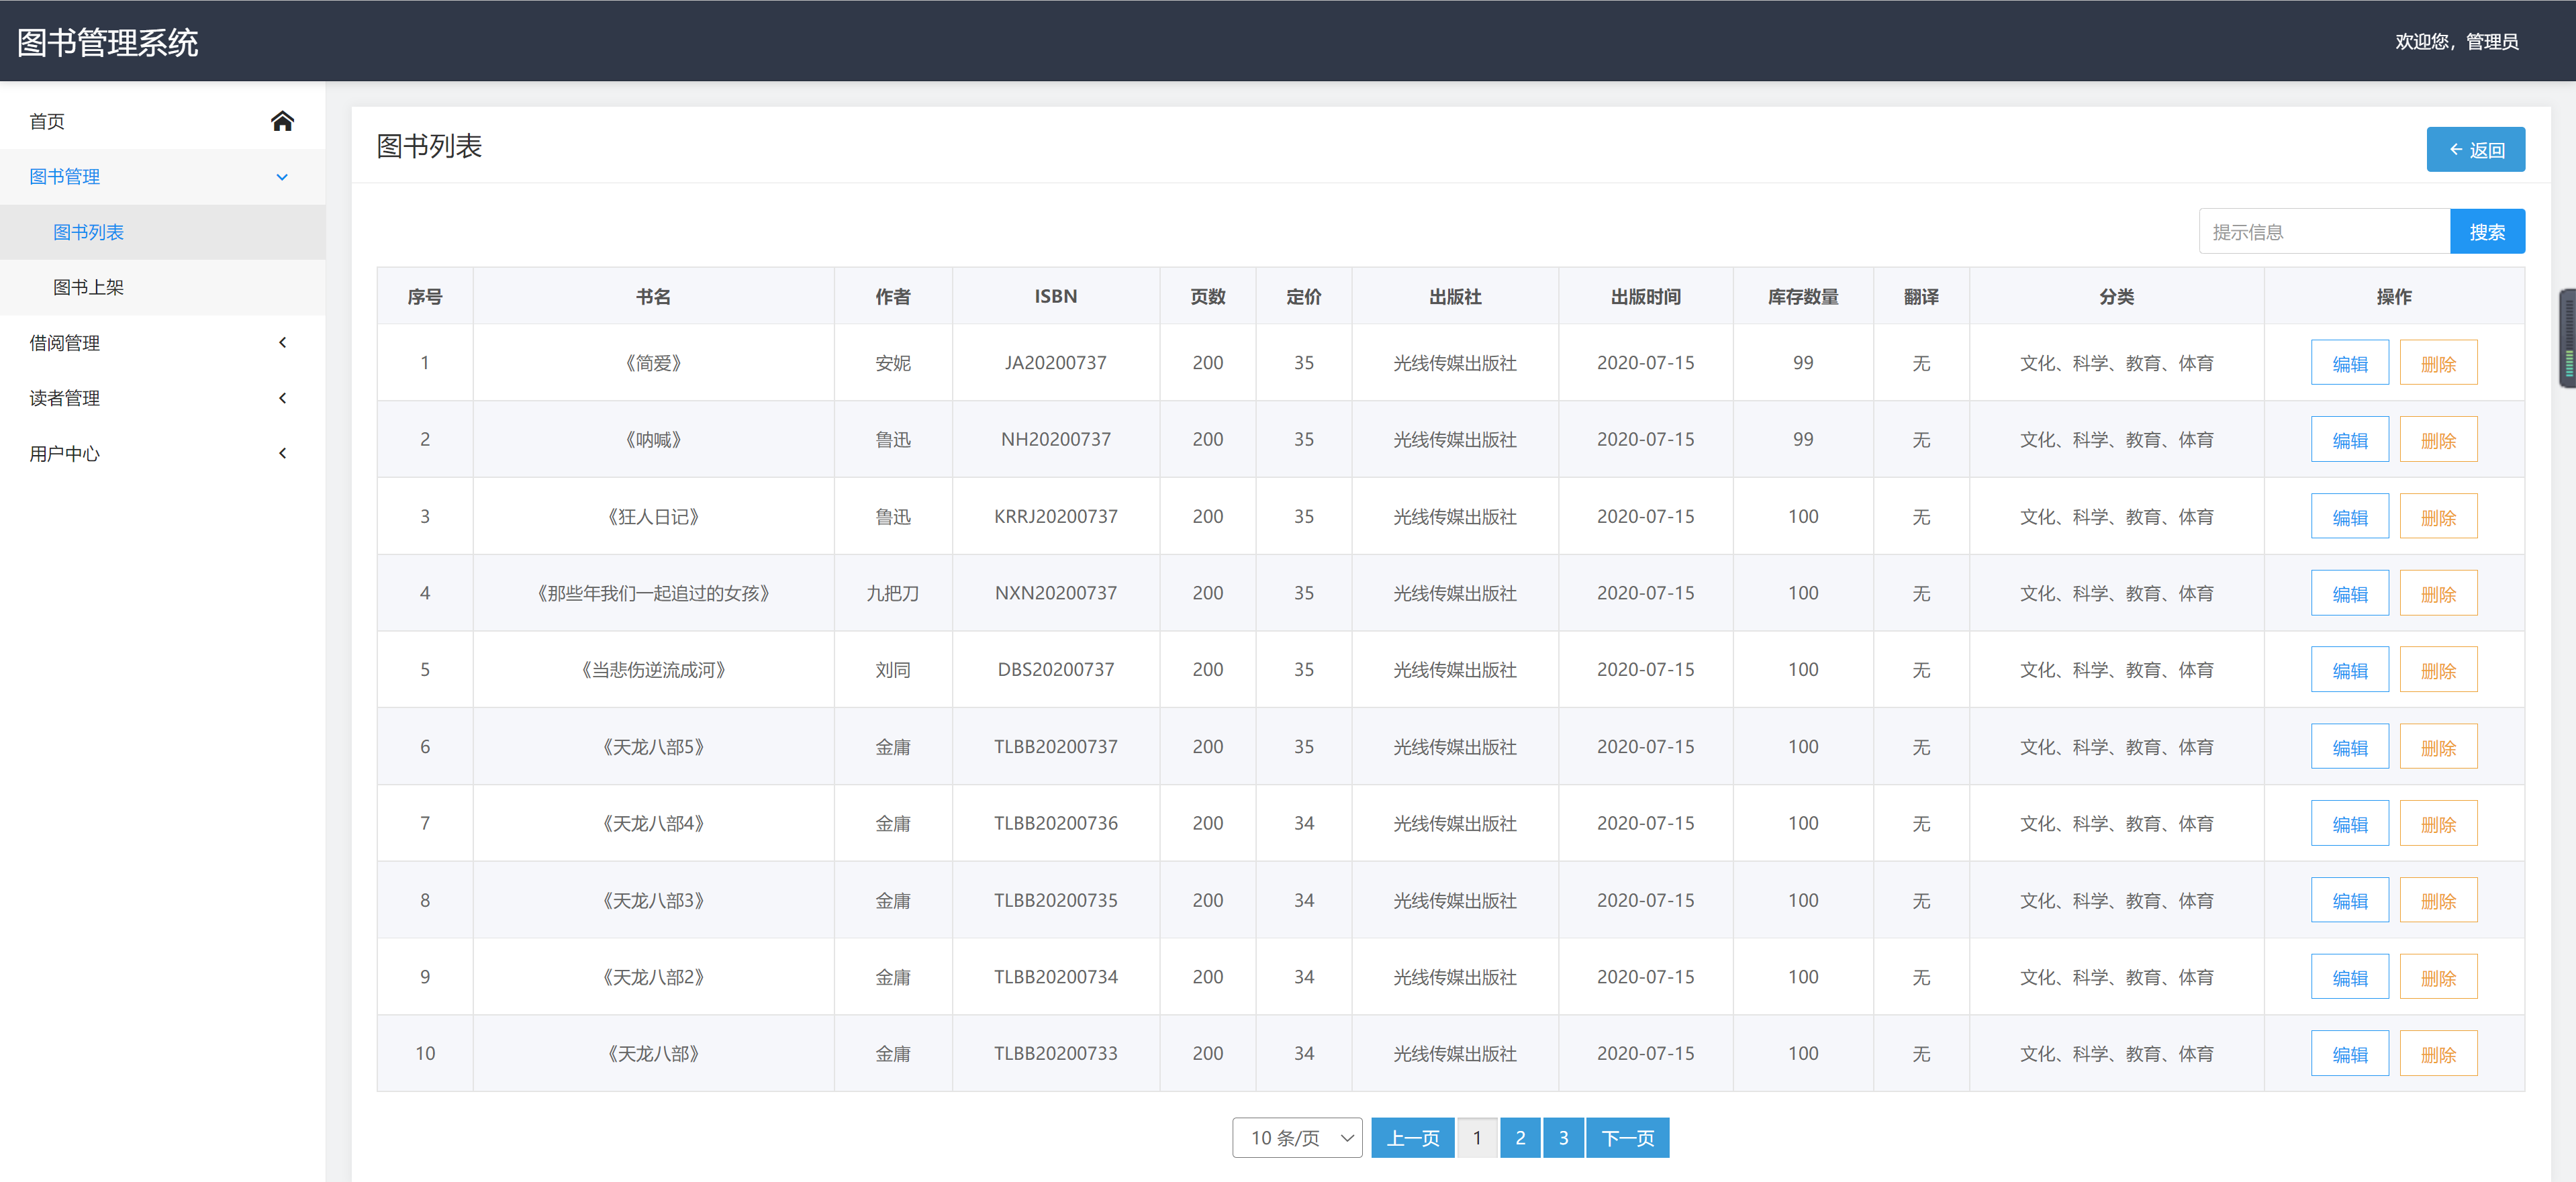Click the 出版时间 column header
This screenshot has height=1182, width=2576.
click(x=1645, y=297)
